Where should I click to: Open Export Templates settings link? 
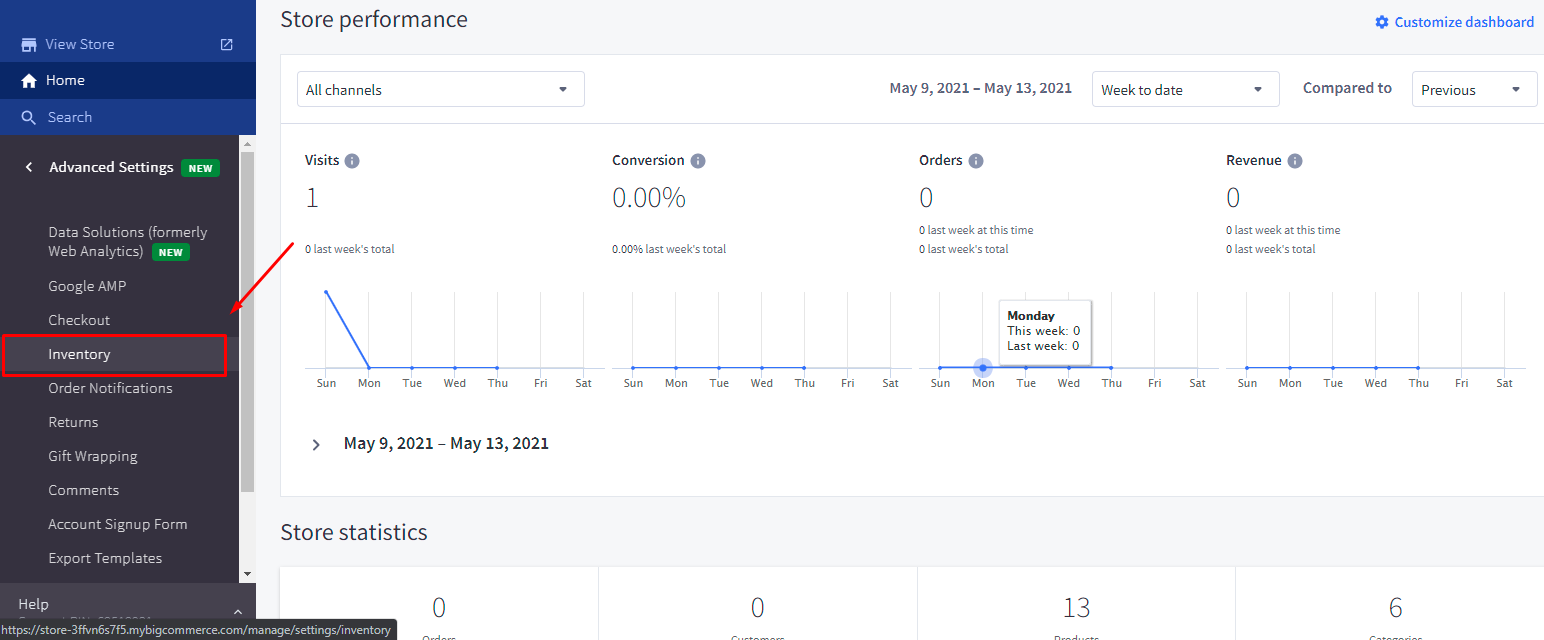[105, 558]
